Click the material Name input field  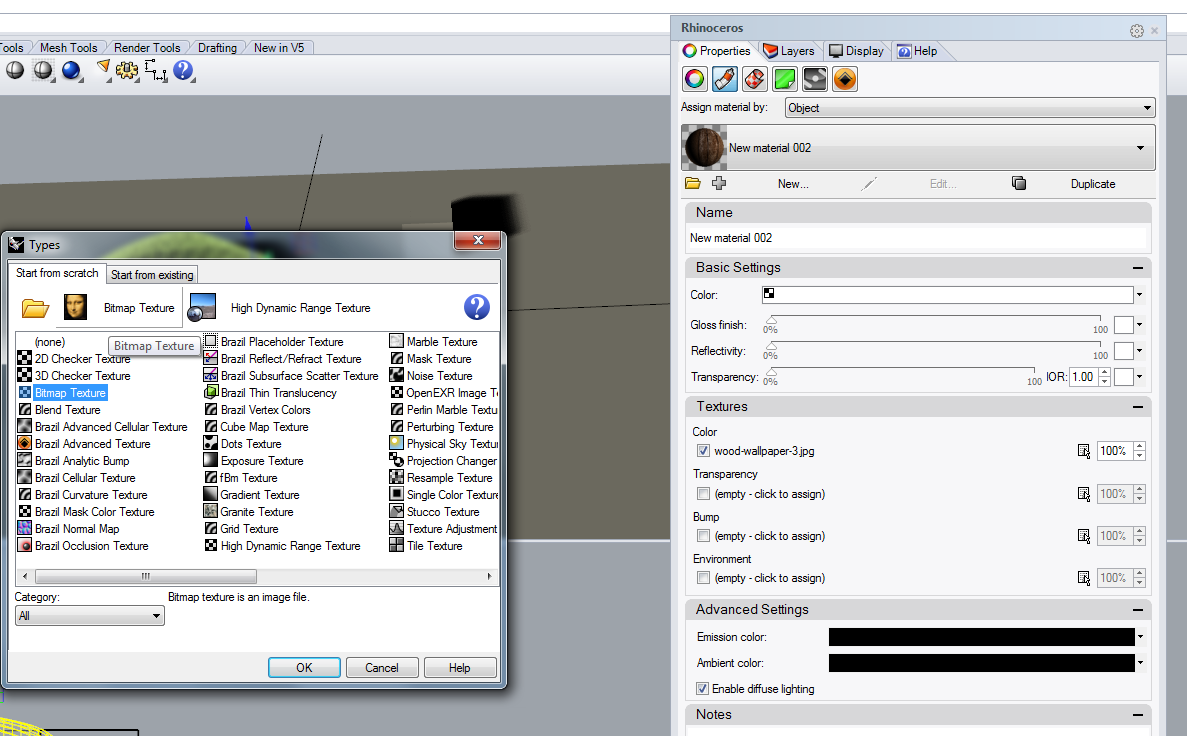[x=918, y=238]
